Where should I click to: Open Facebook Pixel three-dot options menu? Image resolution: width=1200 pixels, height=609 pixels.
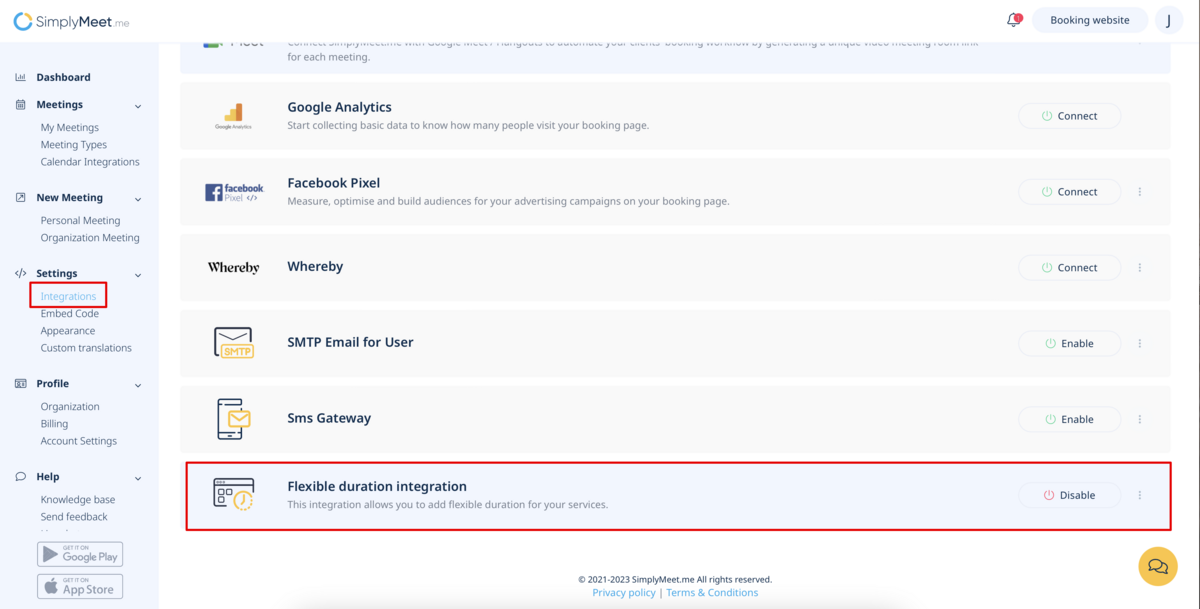pyautogui.click(x=1139, y=192)
